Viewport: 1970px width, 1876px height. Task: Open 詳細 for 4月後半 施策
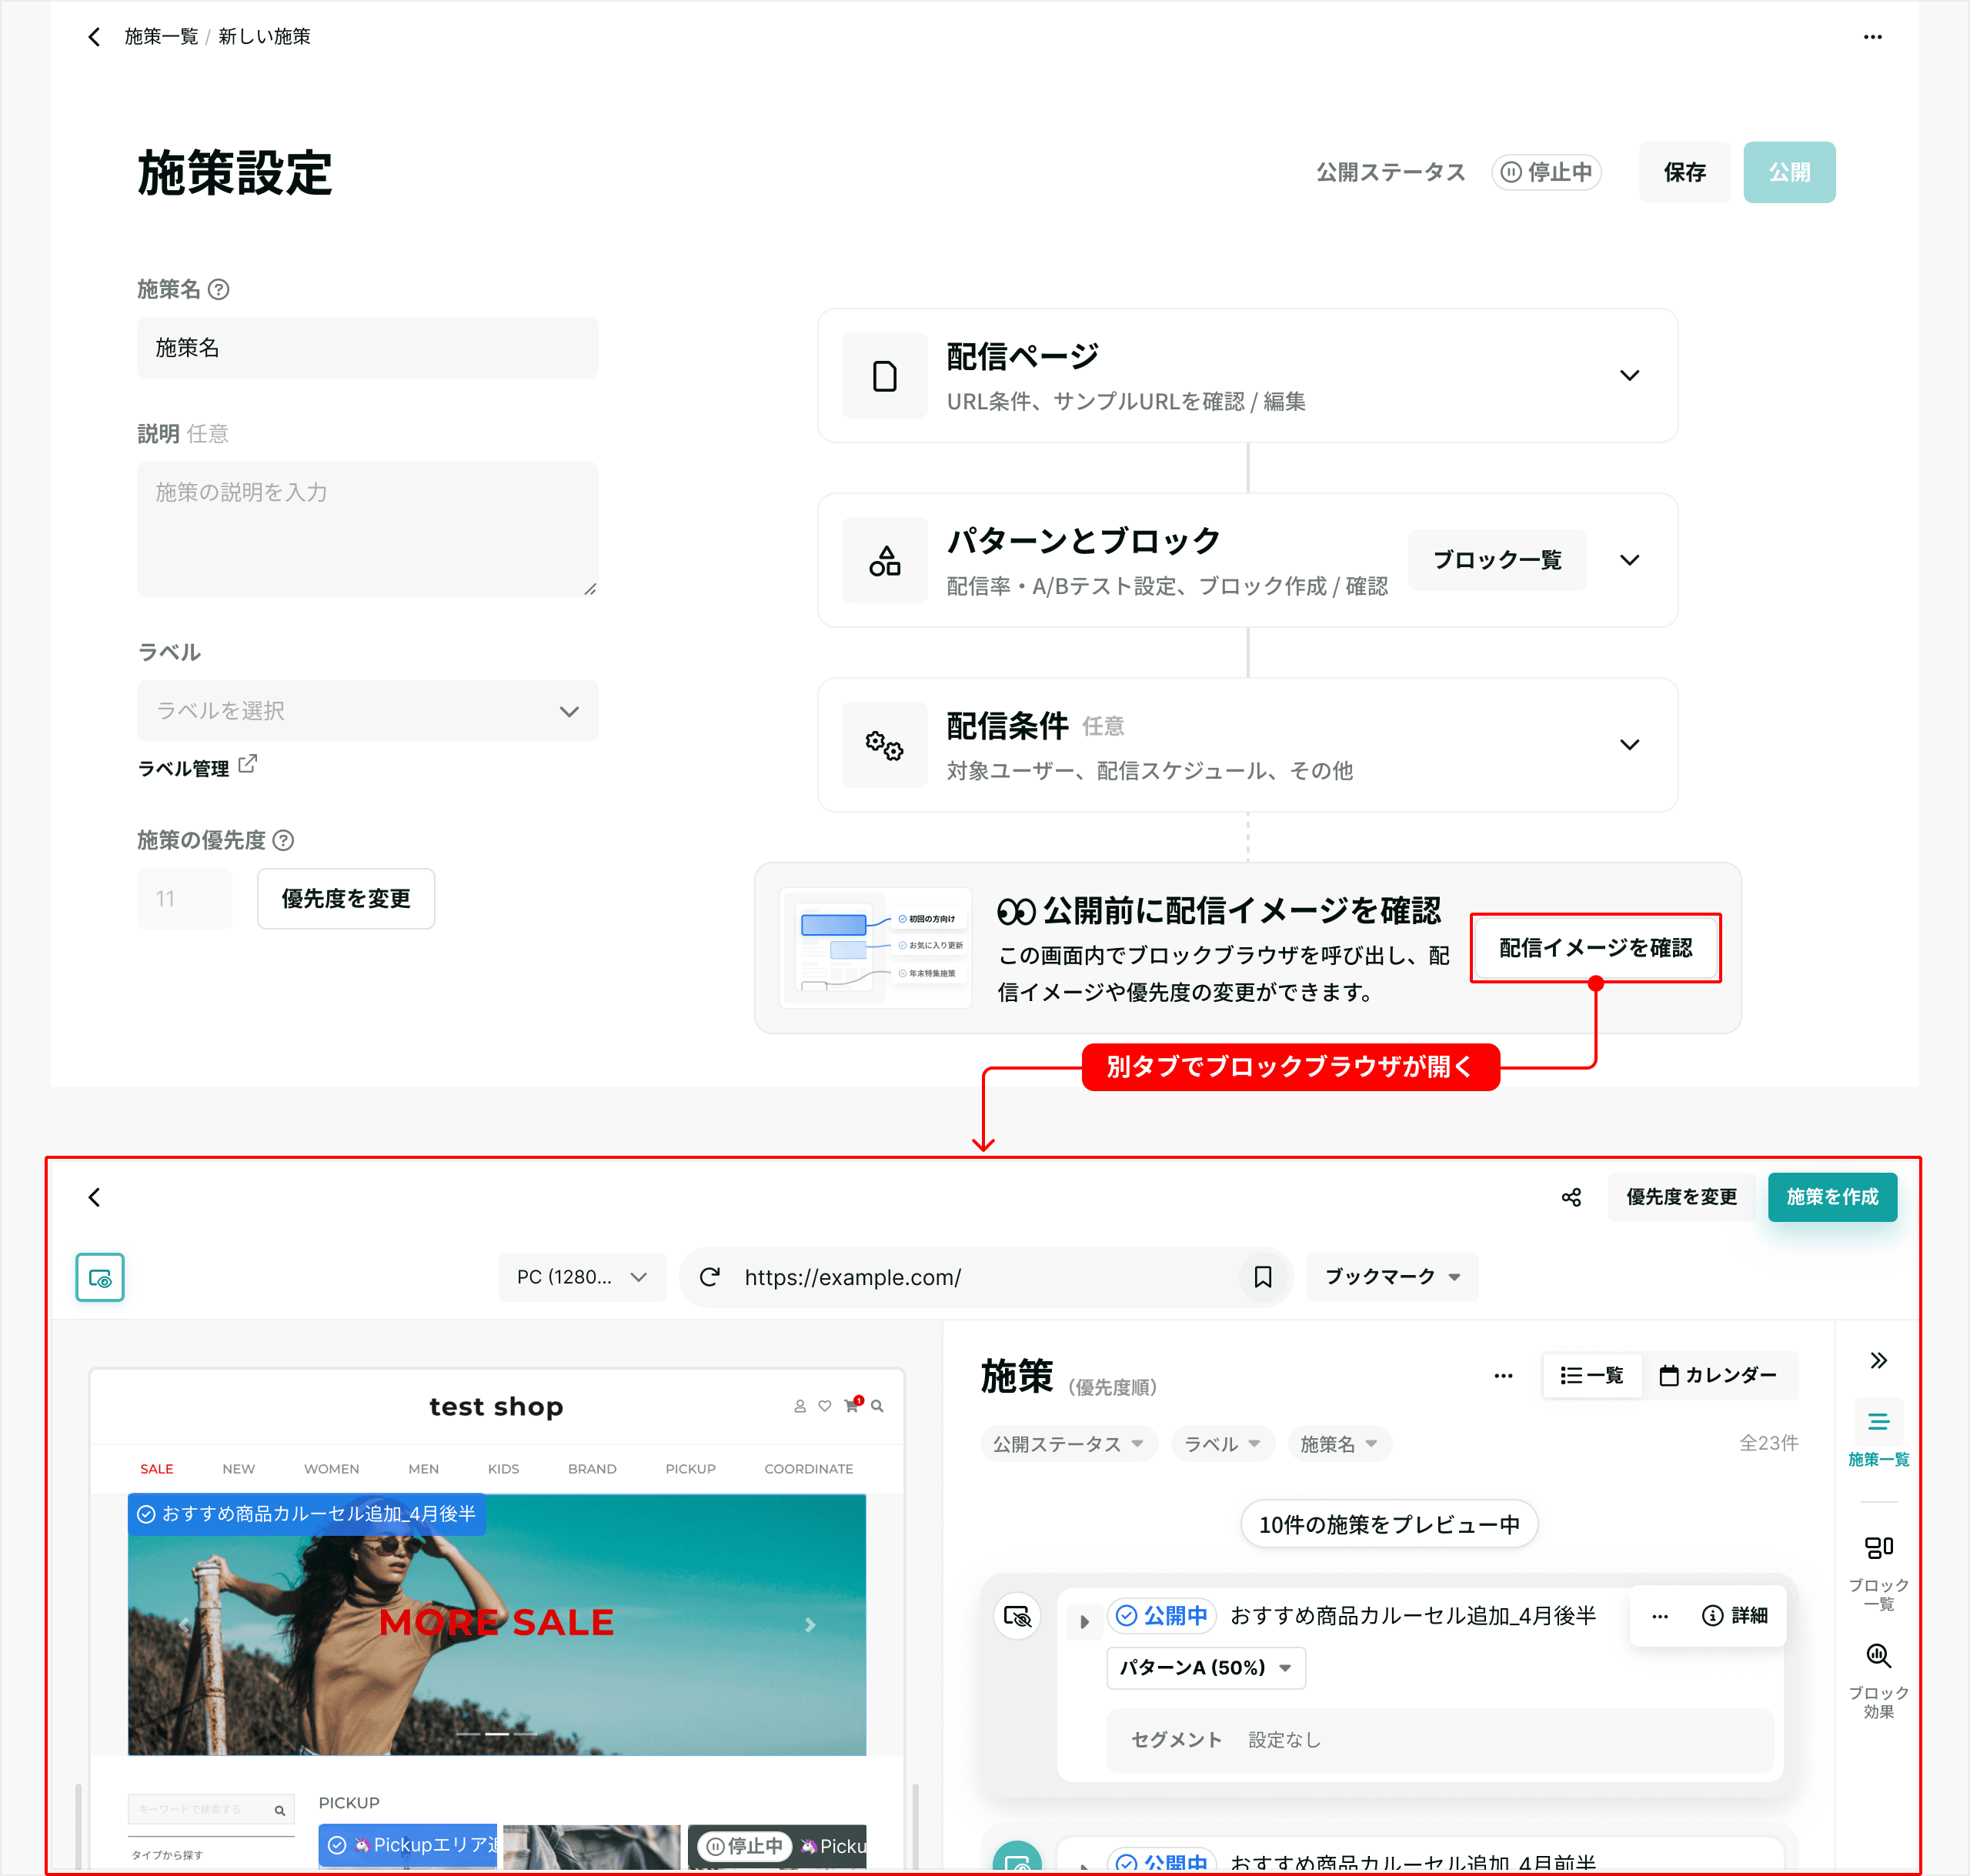tap(1735, 1616)
